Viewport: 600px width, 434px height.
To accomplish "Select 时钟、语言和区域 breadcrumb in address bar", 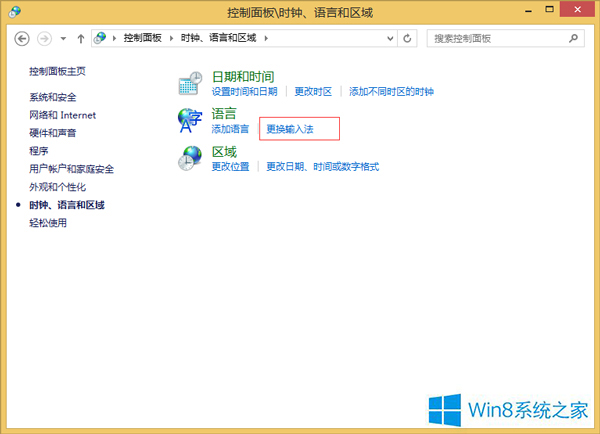I will 218,38.
